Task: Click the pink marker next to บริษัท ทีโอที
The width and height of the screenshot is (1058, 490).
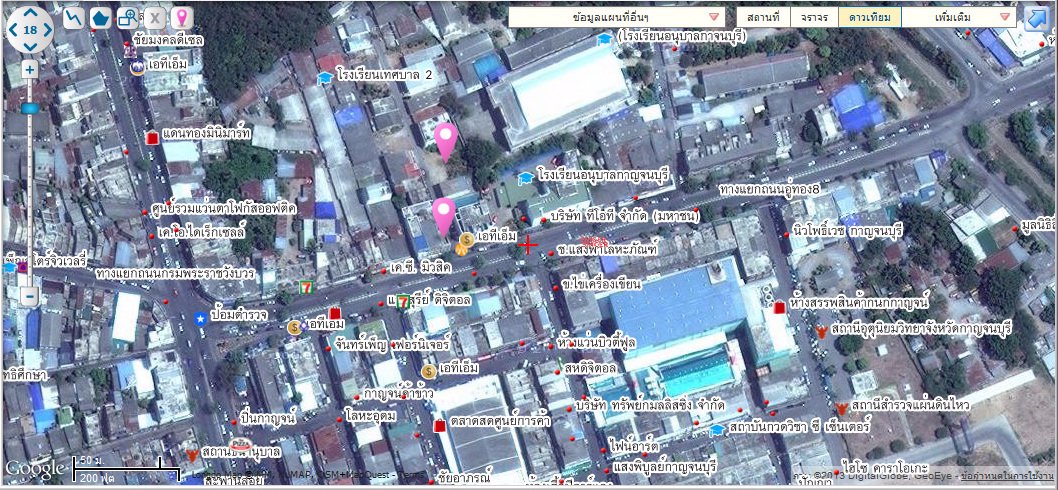Action: [x=443, y=216]
